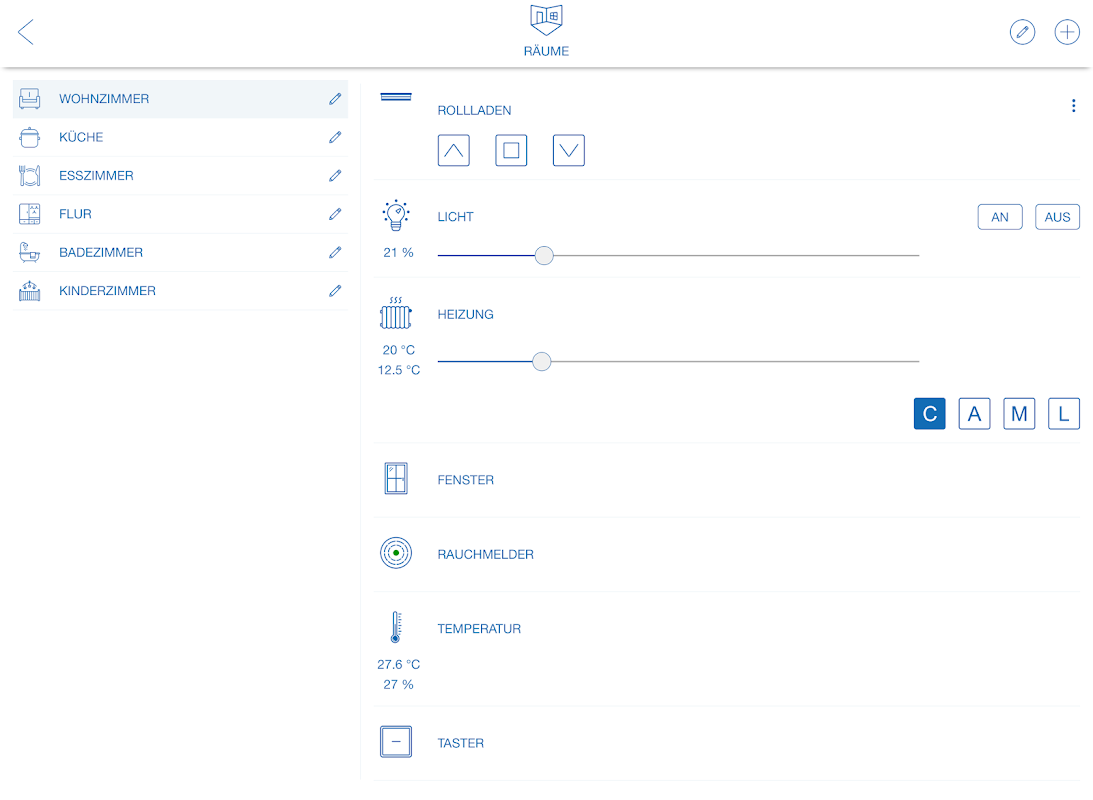The image size is (1093, 800).
Task: Click the 12.5 °C heating value
Action: pyautogui.click(x=399, y=371)
